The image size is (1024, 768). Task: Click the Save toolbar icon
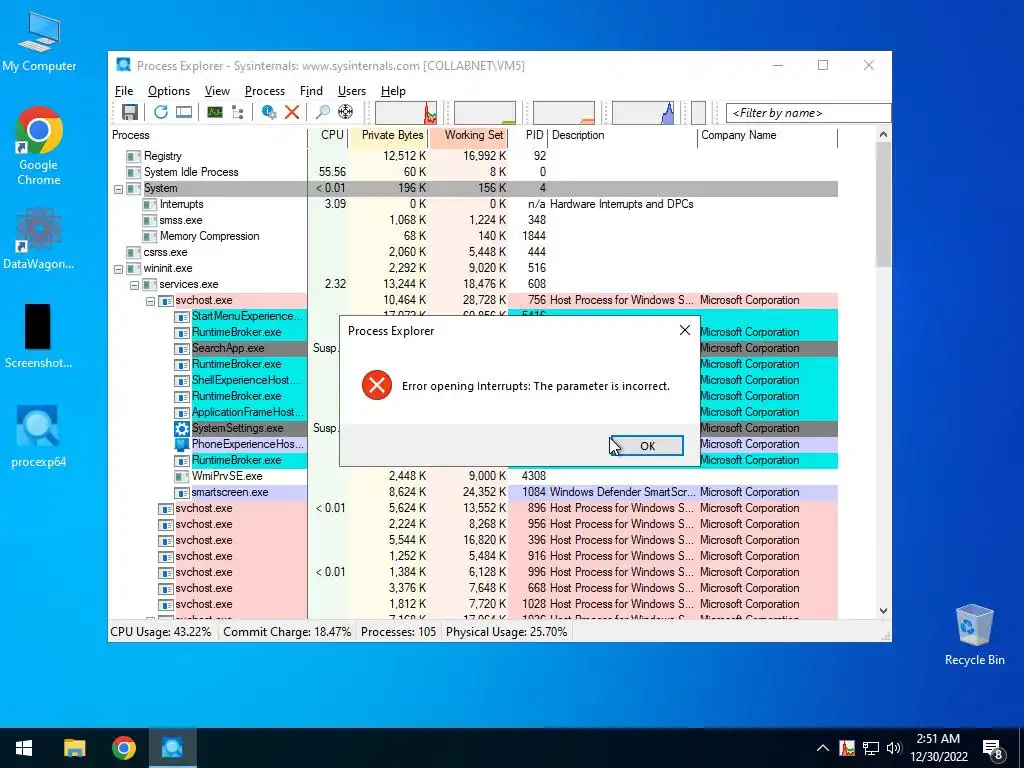pyautogui.click(x=130, y=112)
